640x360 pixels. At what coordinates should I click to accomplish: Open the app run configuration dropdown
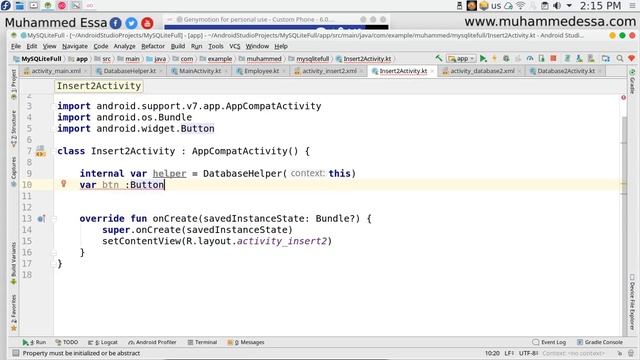point(461,58)
